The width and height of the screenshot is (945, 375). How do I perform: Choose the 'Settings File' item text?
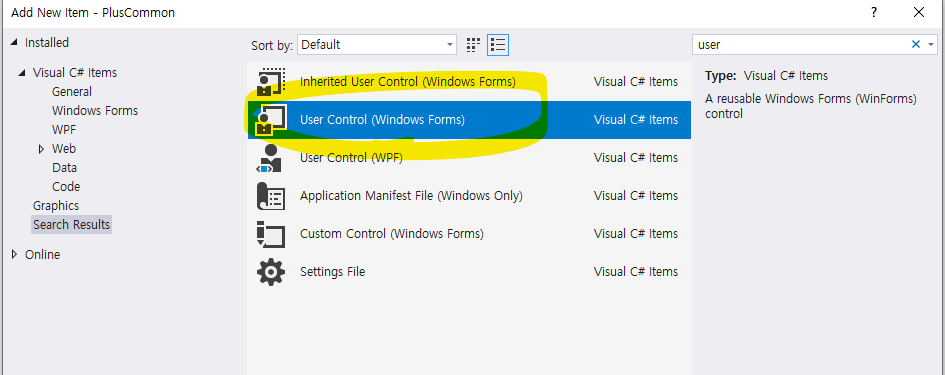[x=333, y=271]
